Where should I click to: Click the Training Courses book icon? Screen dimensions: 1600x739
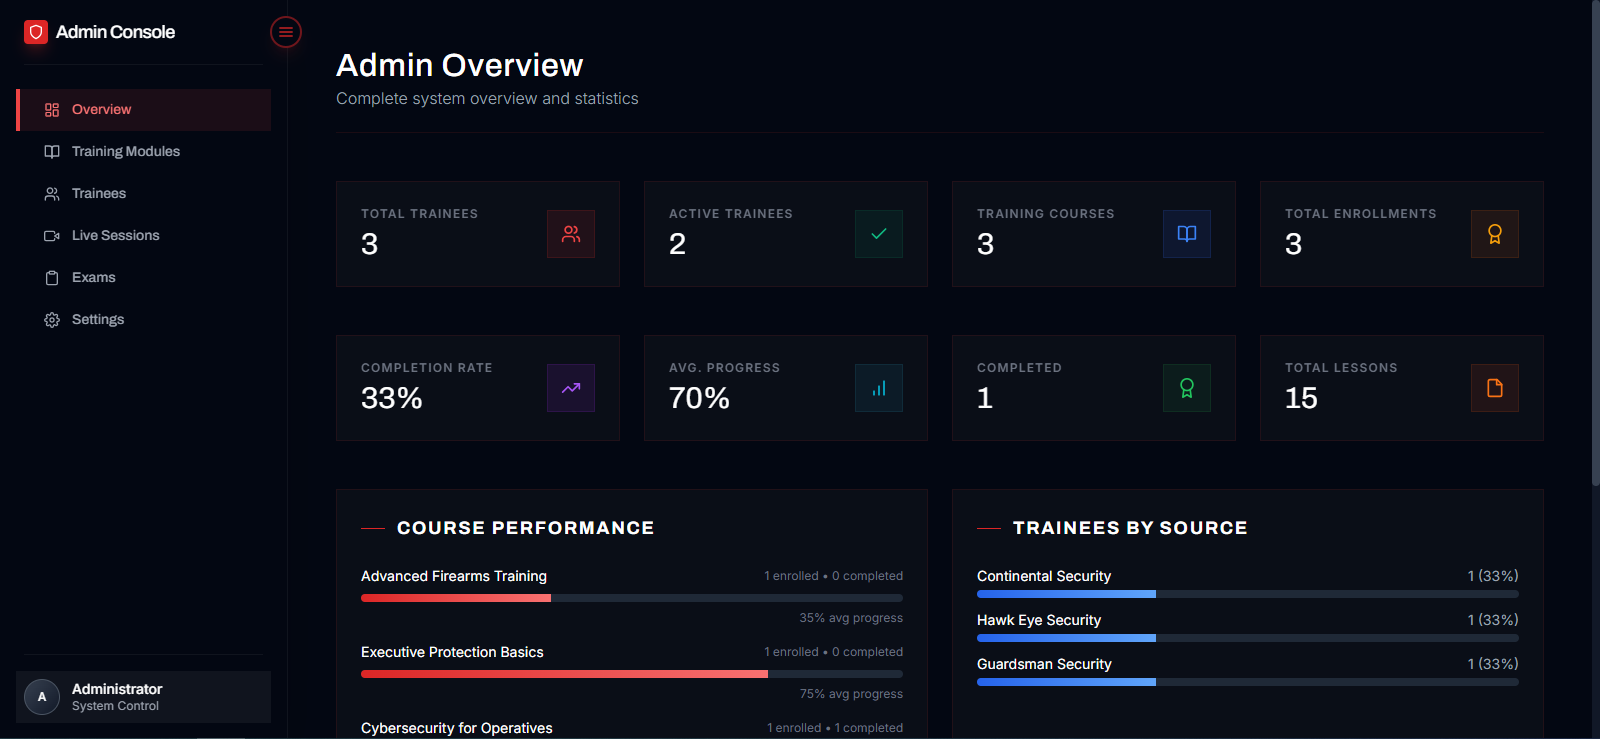[1187, 234]
